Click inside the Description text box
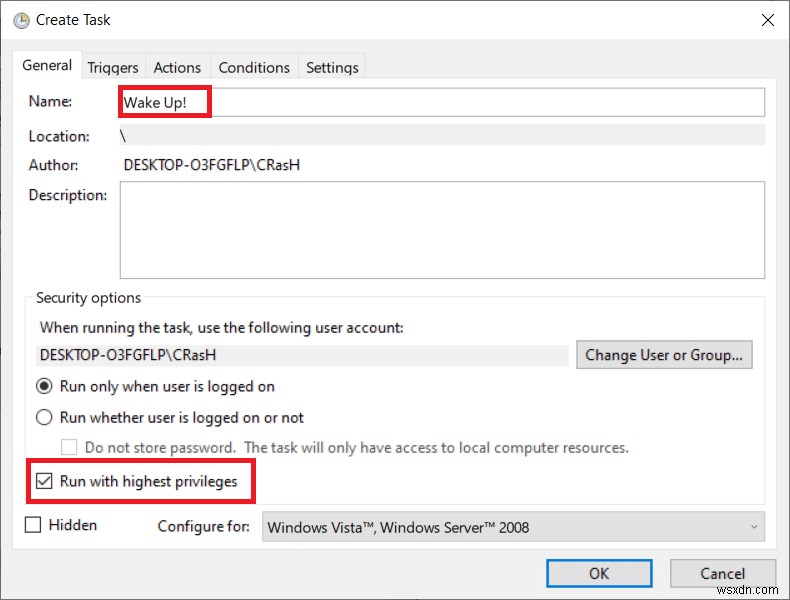This screenshot has width=790, height=600. (x=442, y=230)
